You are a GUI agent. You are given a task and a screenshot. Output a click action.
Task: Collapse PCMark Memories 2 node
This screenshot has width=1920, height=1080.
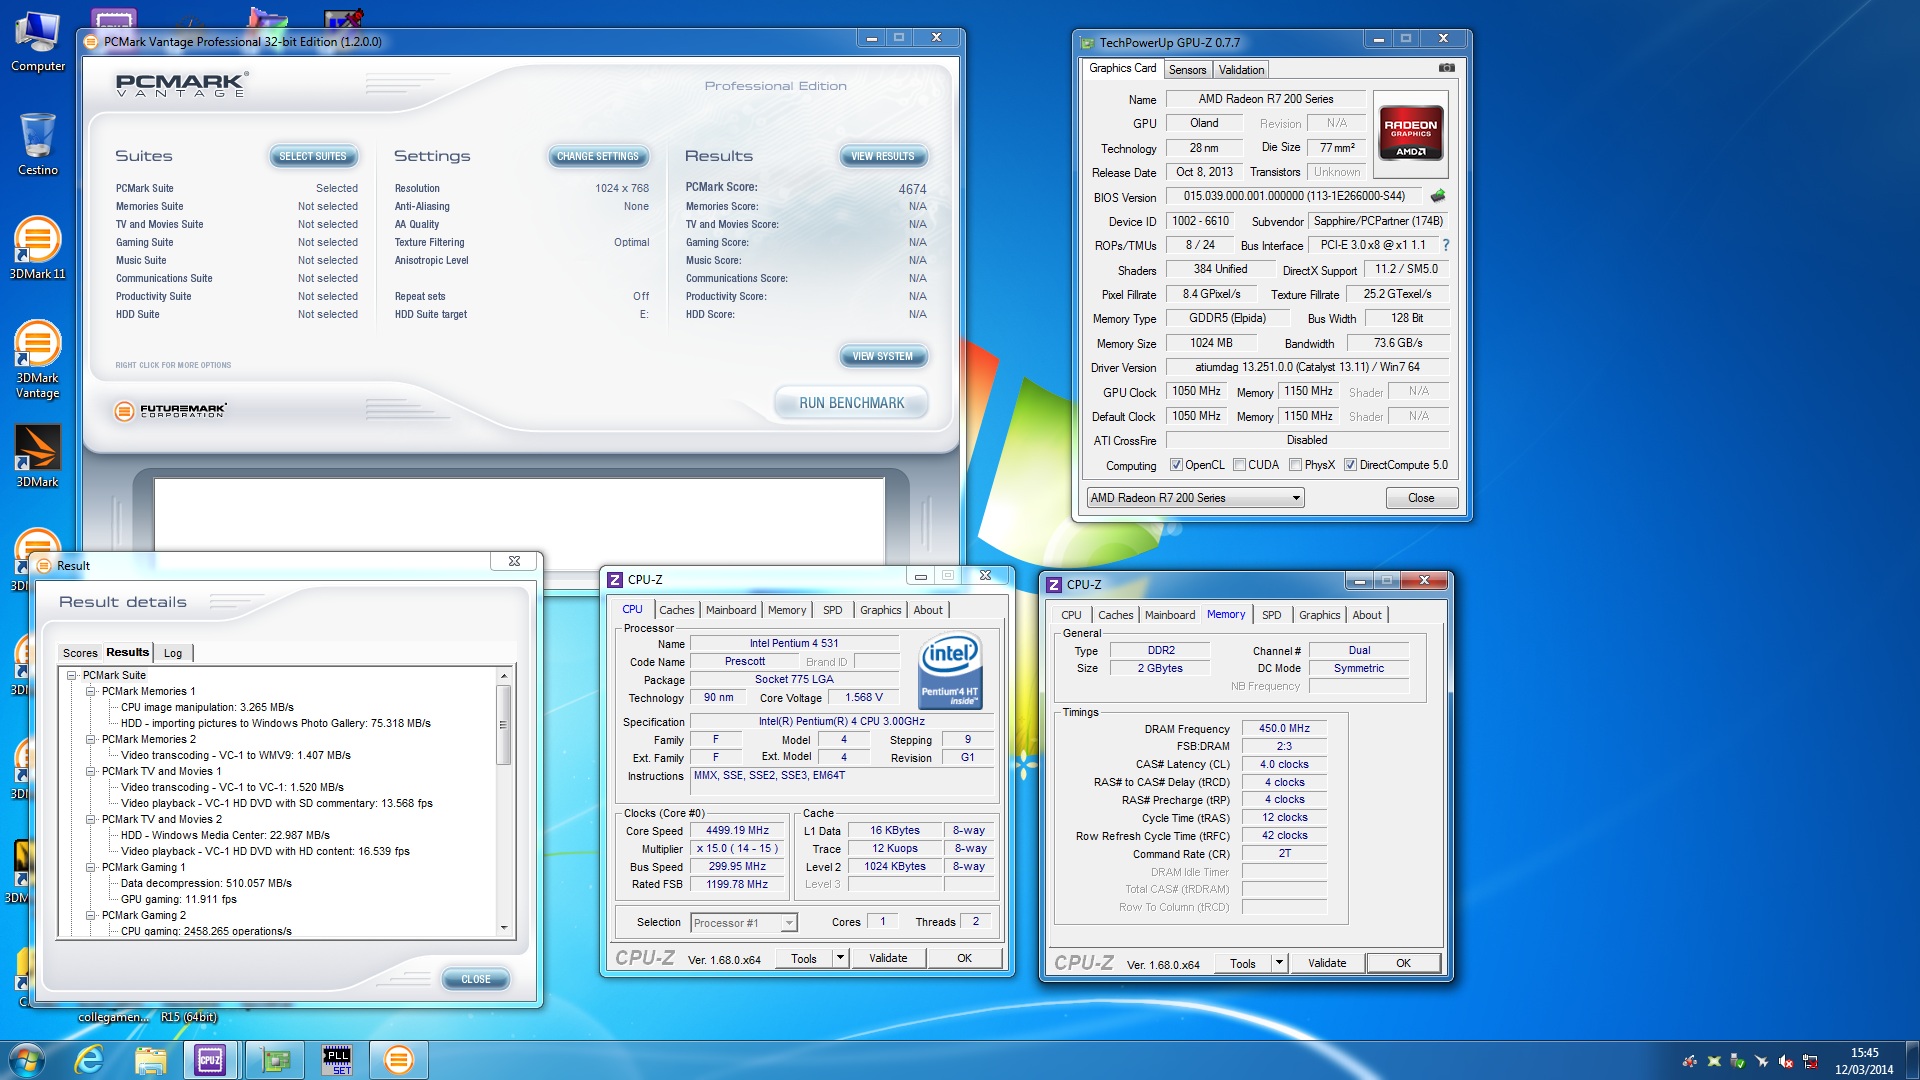click(x=91, y=740)
